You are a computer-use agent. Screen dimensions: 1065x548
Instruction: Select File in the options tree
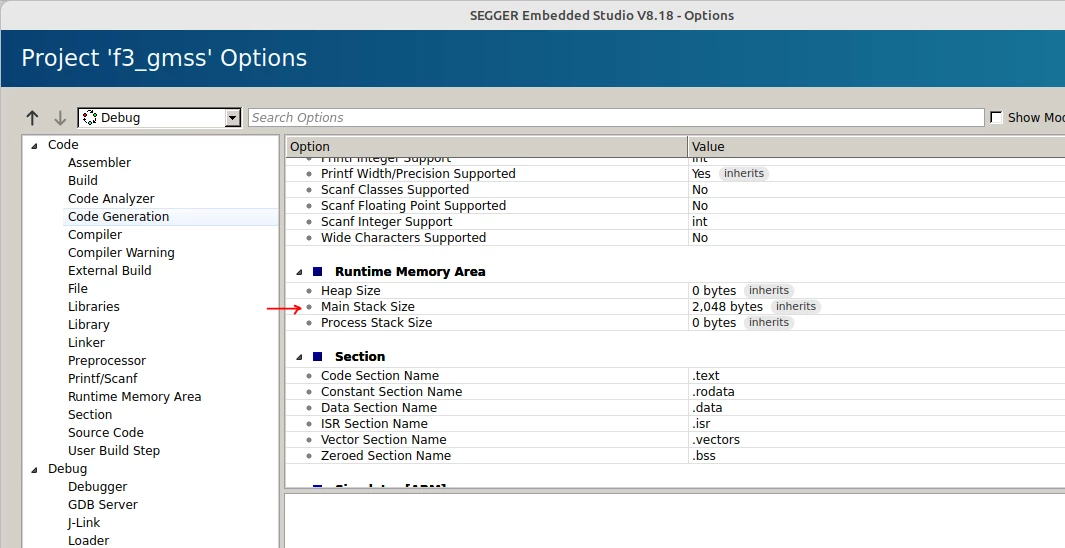click(77, 289)
